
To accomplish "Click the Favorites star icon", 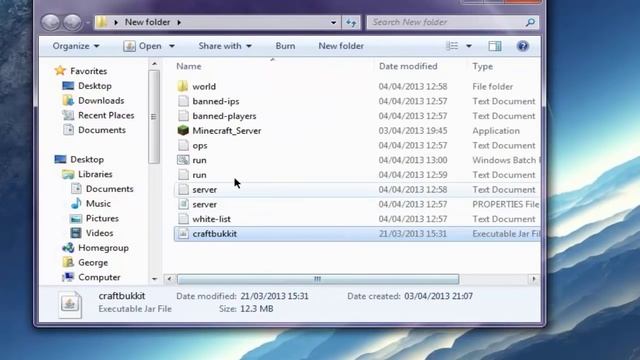I will [60, 71].
